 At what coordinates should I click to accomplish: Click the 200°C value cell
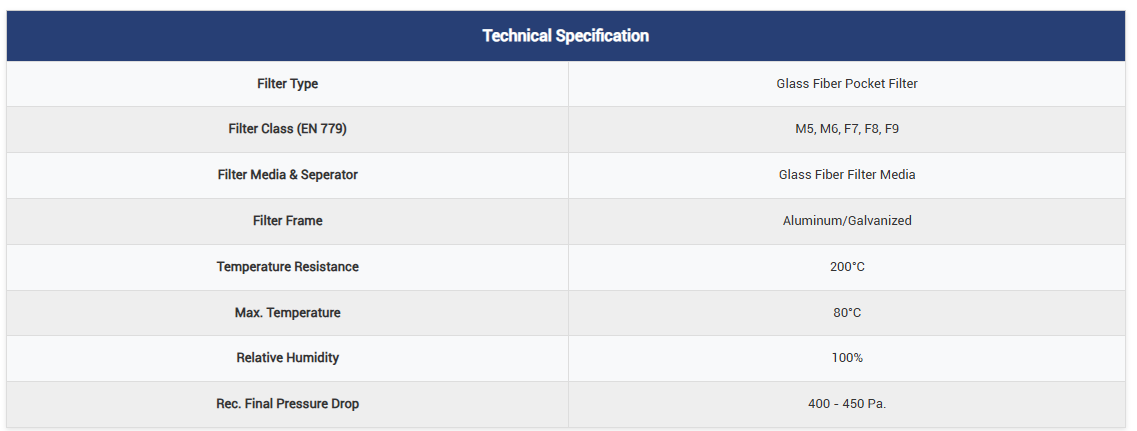847,267
